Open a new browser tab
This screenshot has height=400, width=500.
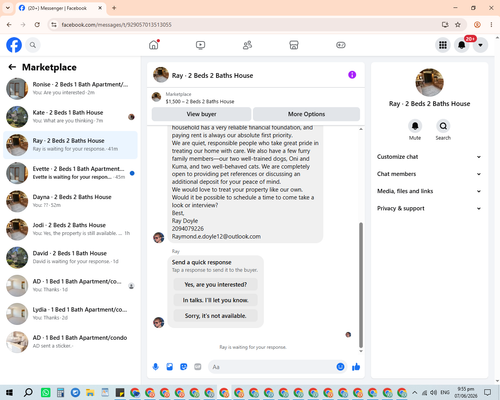tap(114, 8)
